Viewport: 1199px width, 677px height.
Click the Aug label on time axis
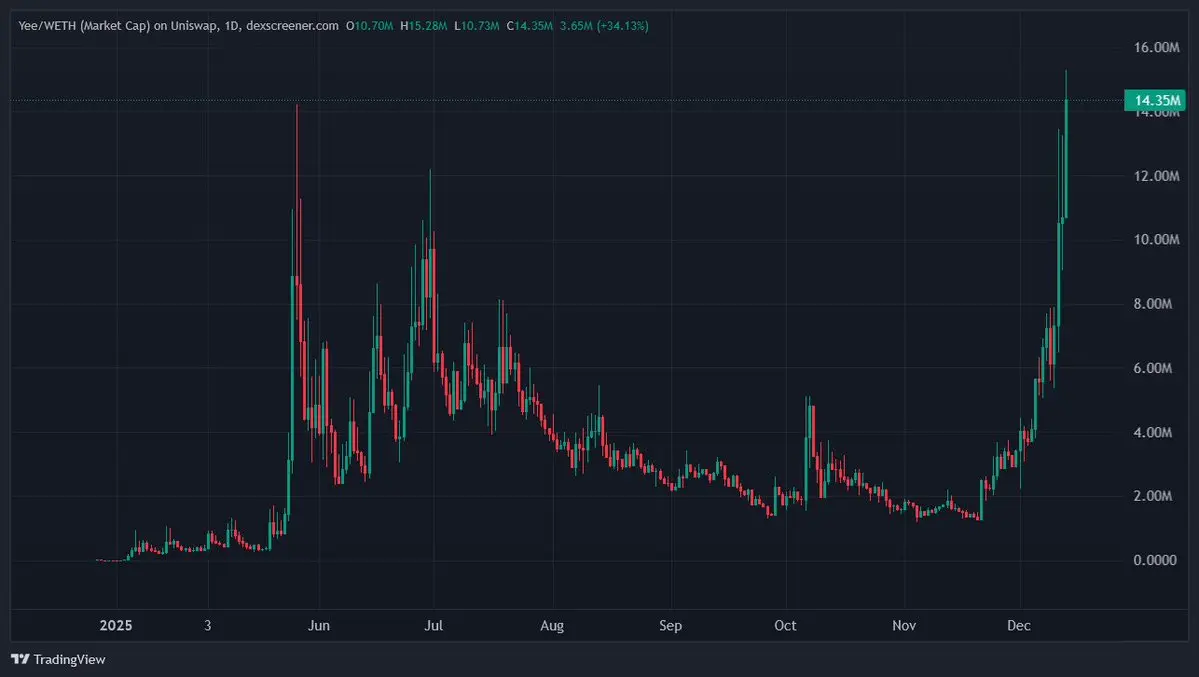[x=552, y=625]
